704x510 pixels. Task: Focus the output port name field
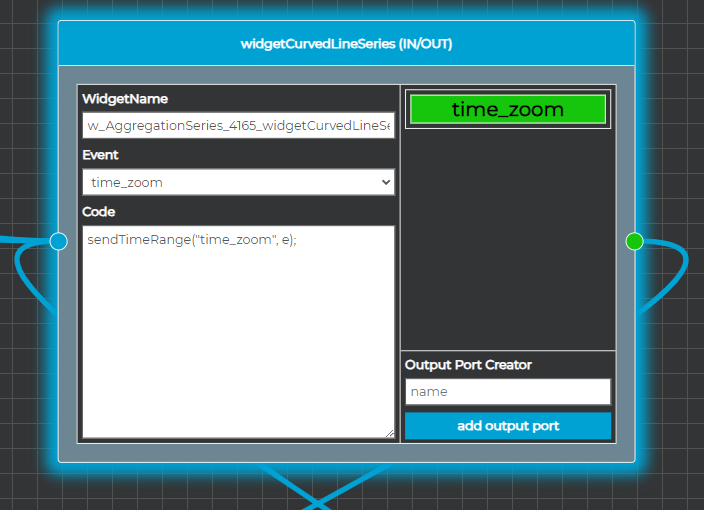tap(507, 391)
